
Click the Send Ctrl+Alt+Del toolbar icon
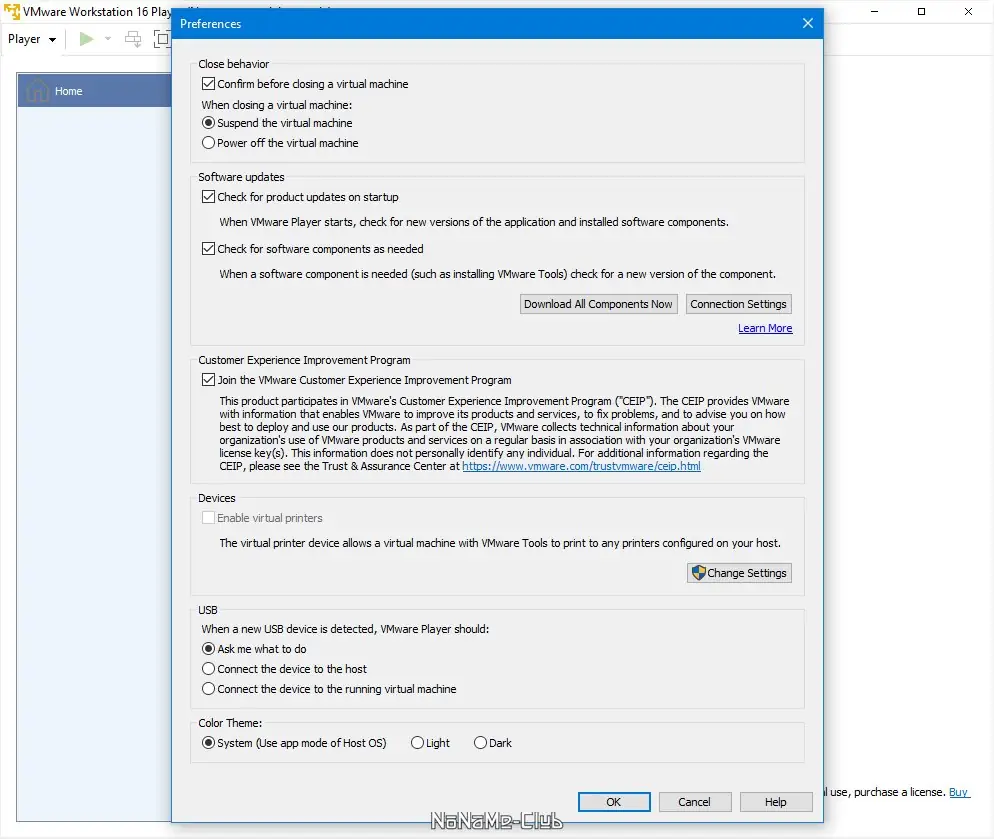(133, 39)
